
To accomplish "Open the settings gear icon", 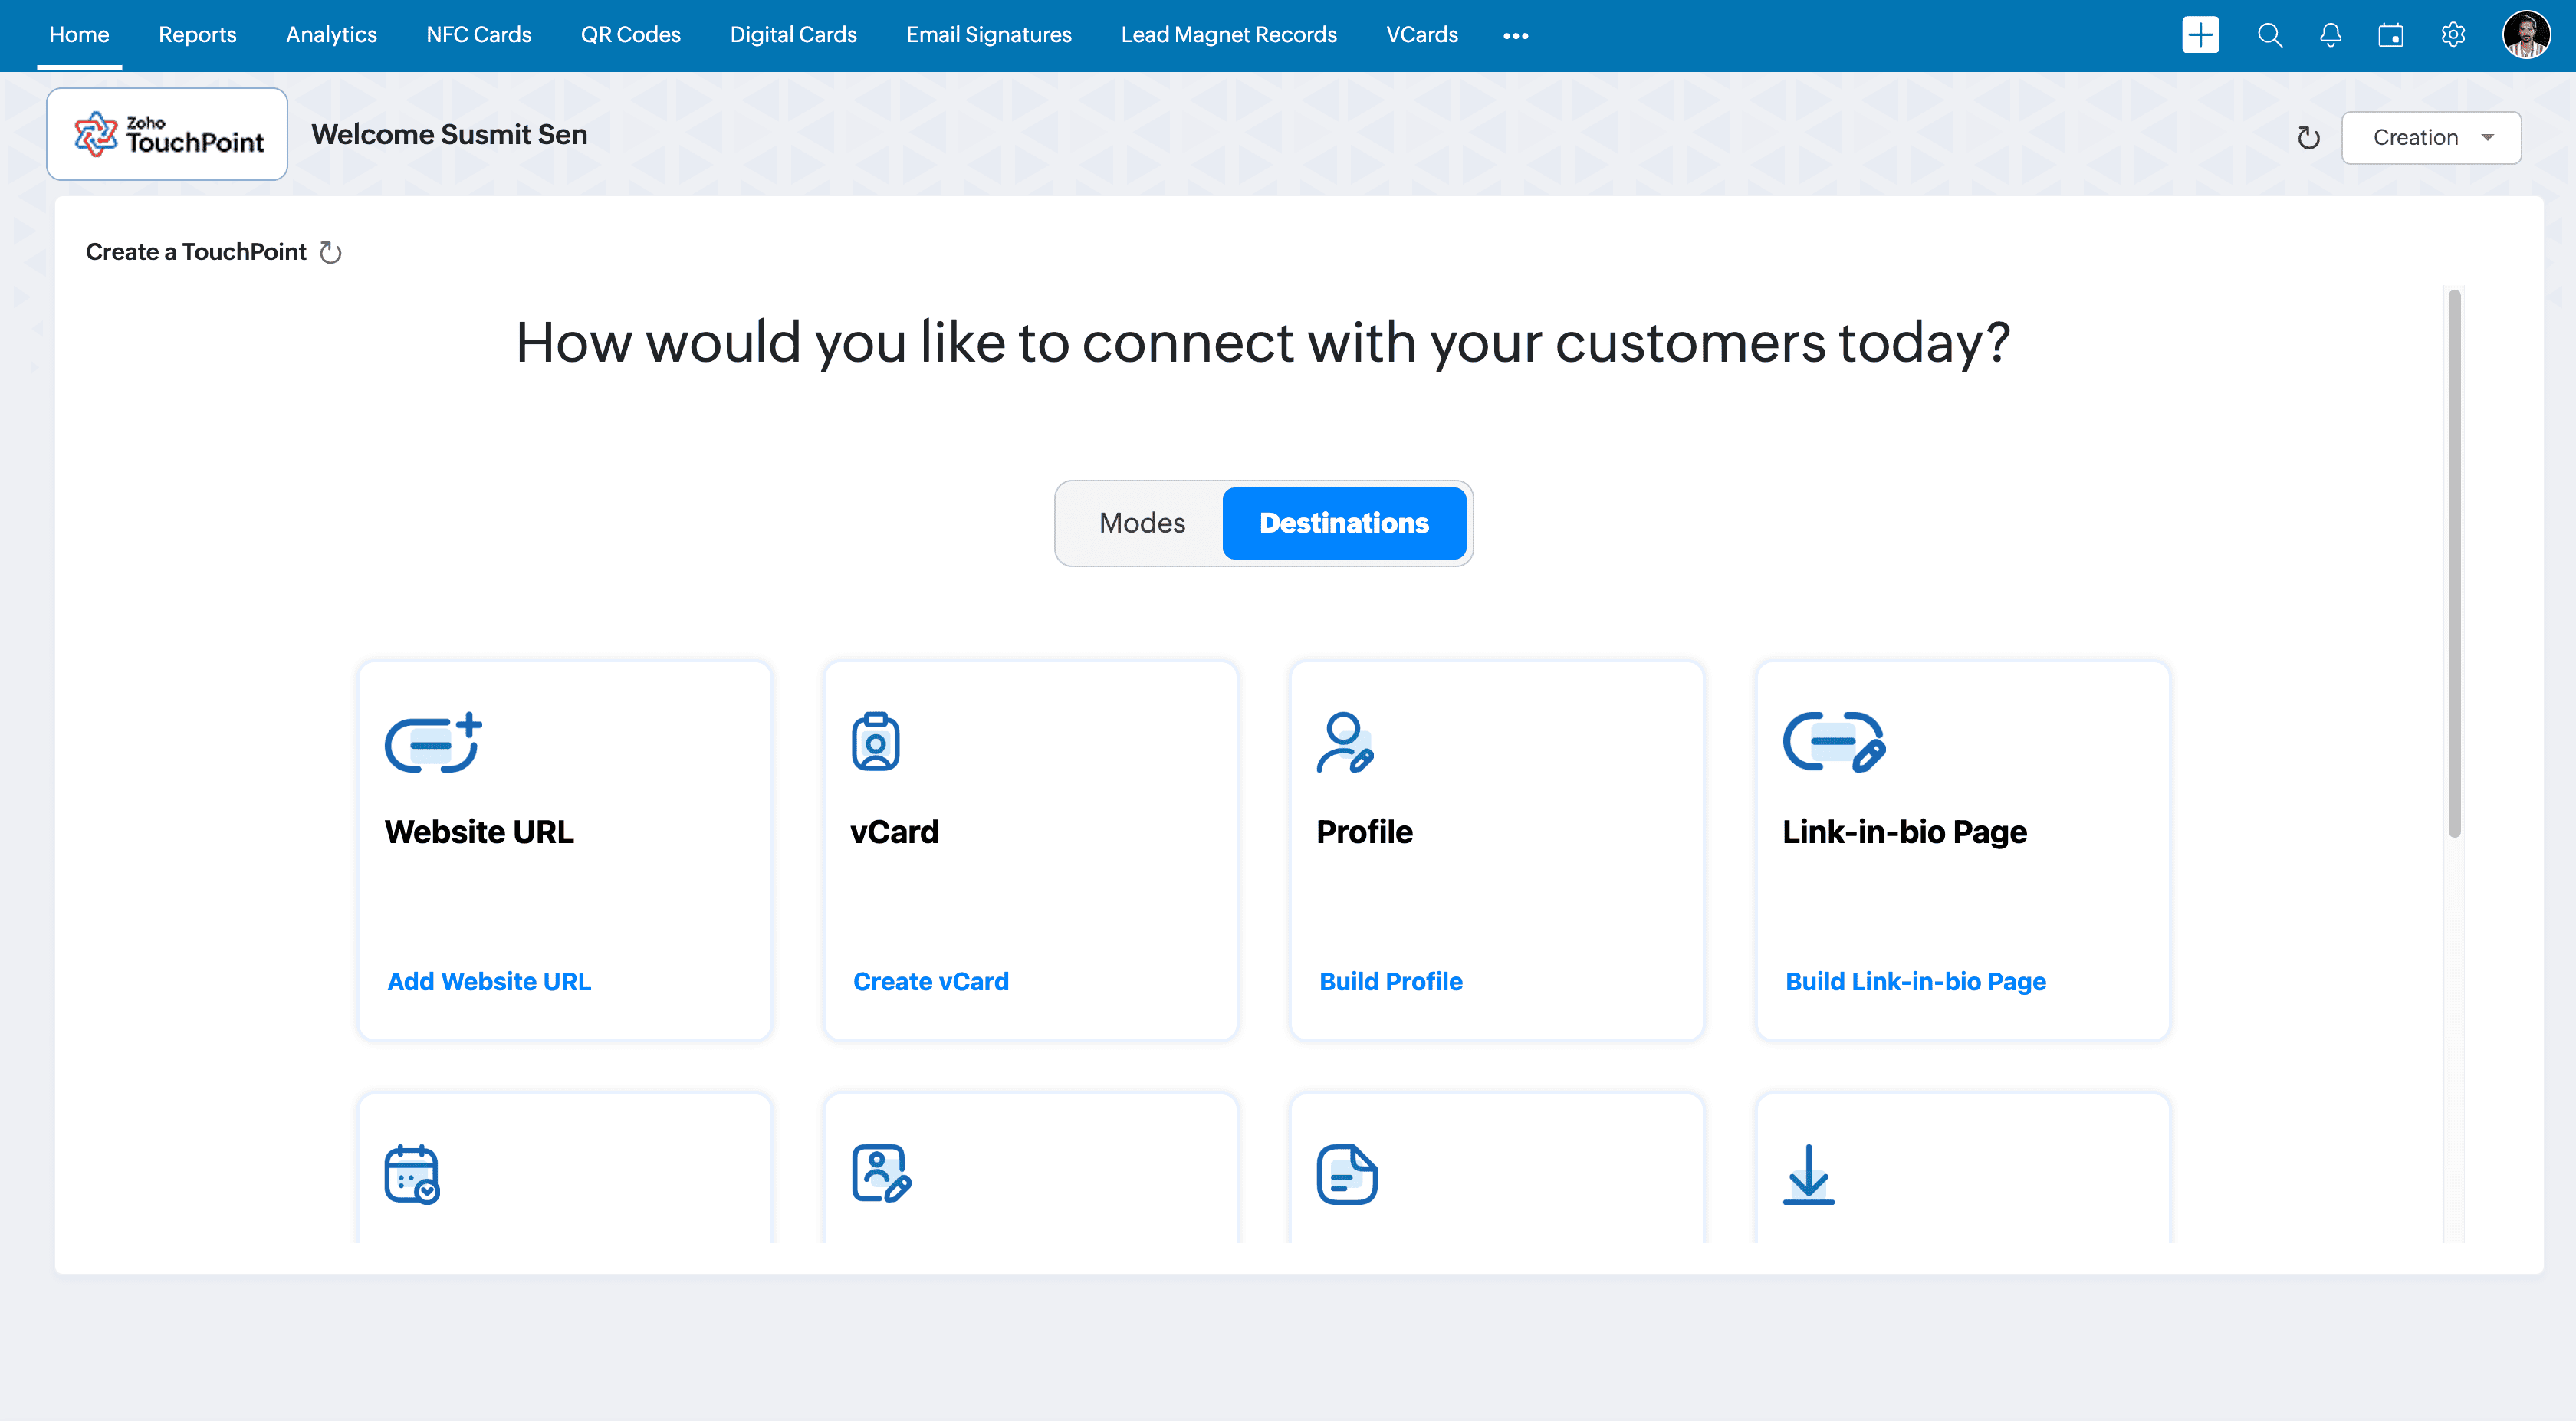I will 2453,35.
